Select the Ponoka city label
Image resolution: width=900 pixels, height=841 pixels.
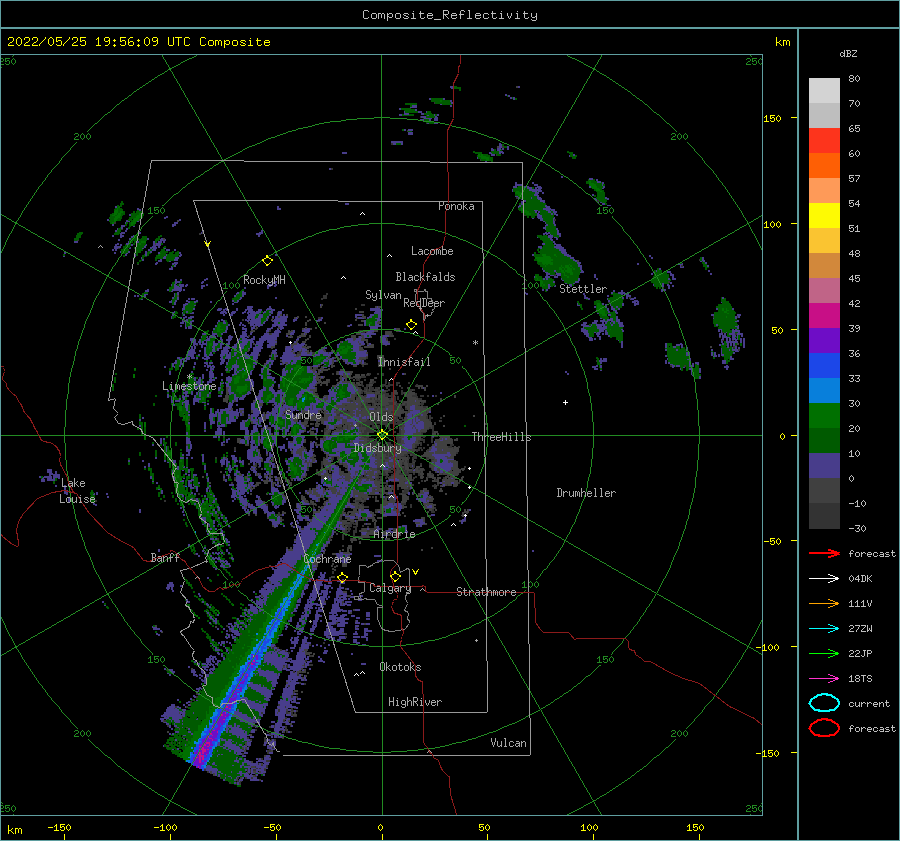[456, 206]
